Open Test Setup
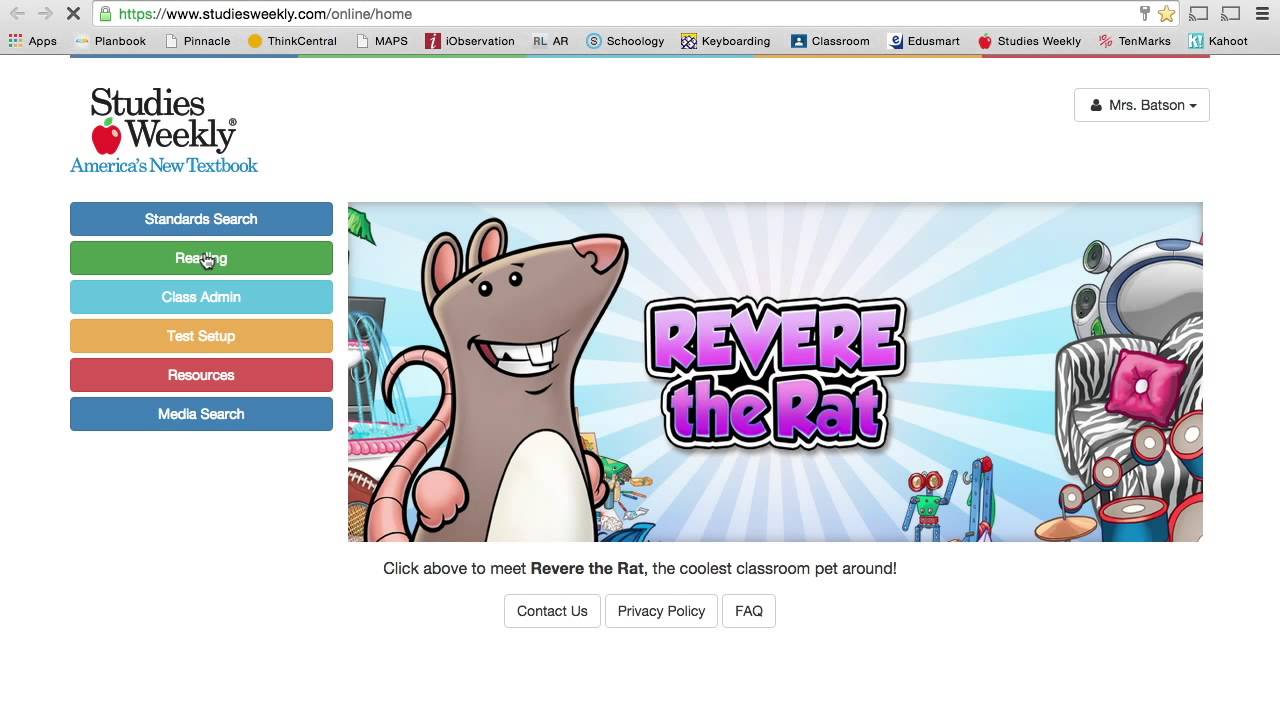Screen dimensions: 1280x720 coord(201,336)
